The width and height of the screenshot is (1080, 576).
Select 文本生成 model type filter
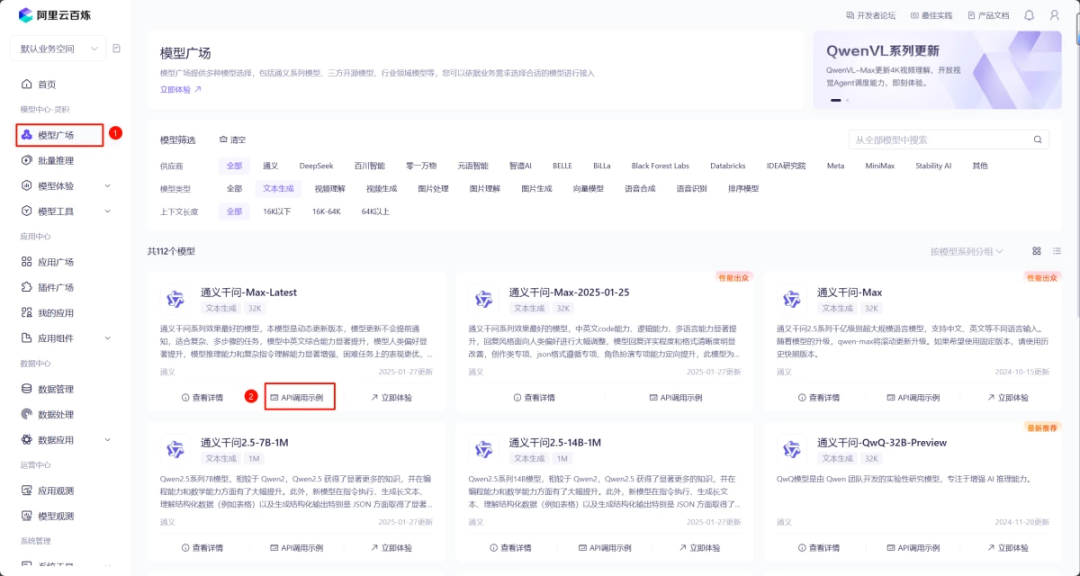tap(278, 189)
